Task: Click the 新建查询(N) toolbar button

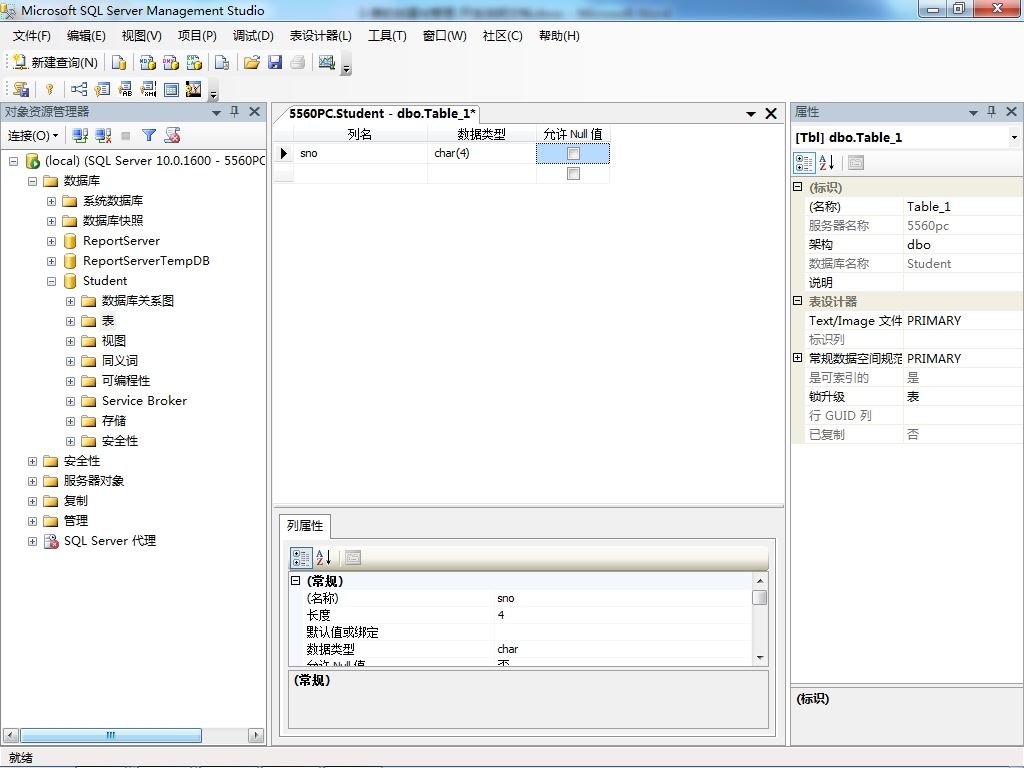Action: pos(56,63)
